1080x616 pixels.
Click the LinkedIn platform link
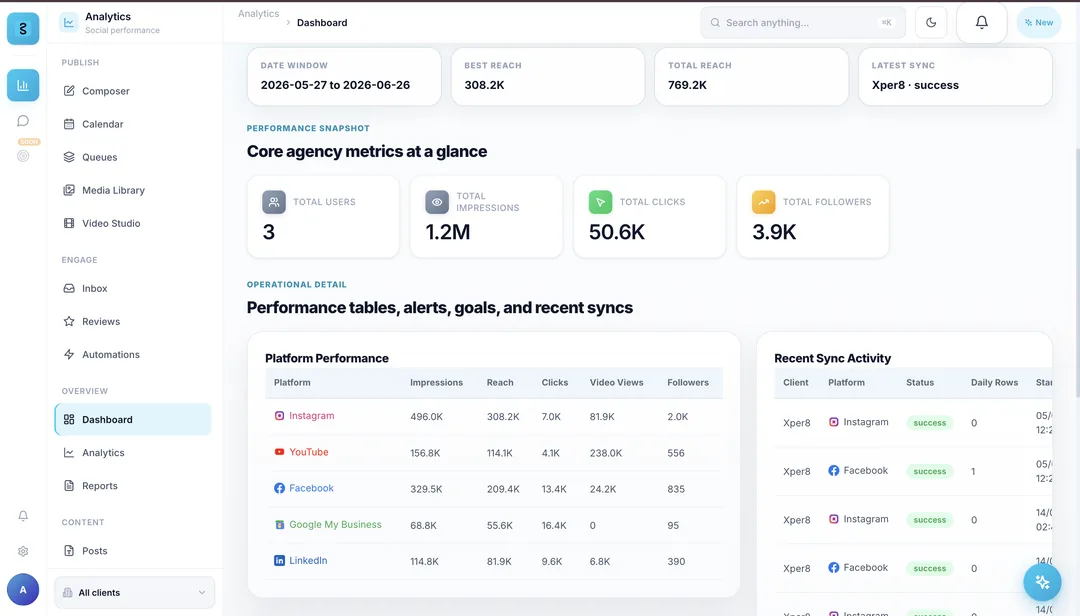[301, 561]
